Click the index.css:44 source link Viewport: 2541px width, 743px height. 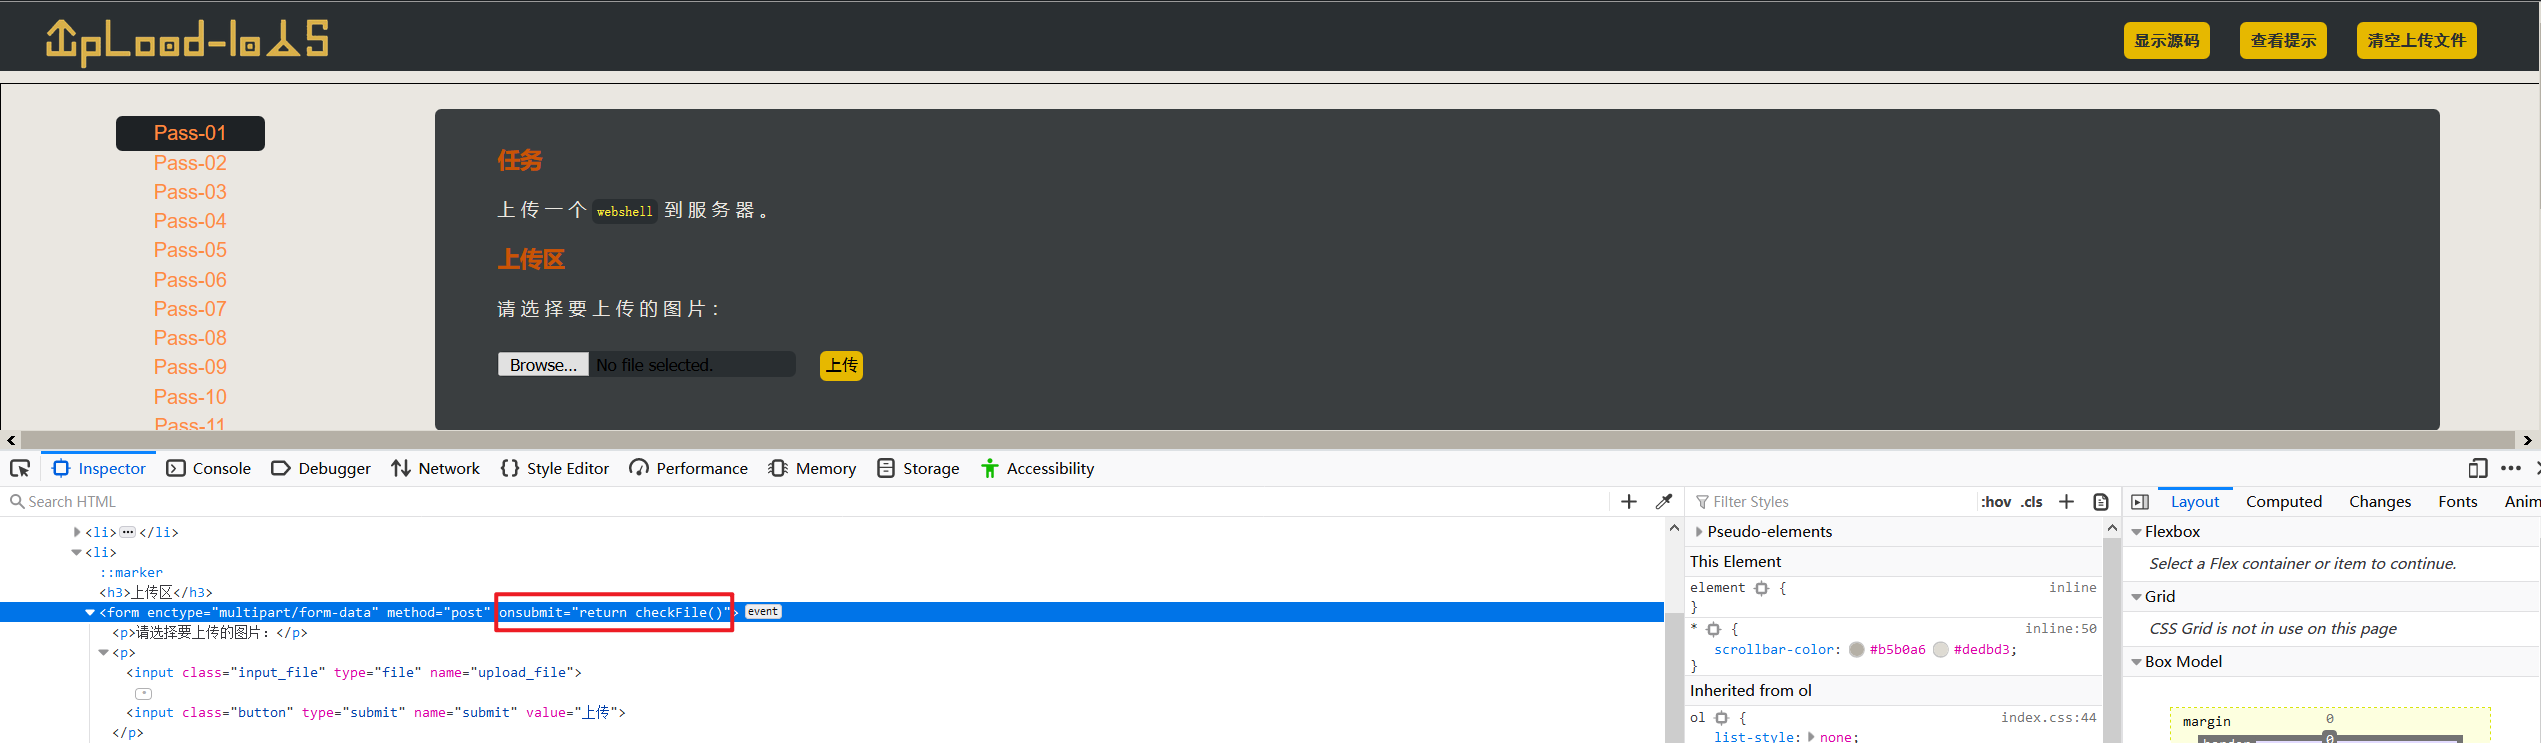(x=2048, y=717)
